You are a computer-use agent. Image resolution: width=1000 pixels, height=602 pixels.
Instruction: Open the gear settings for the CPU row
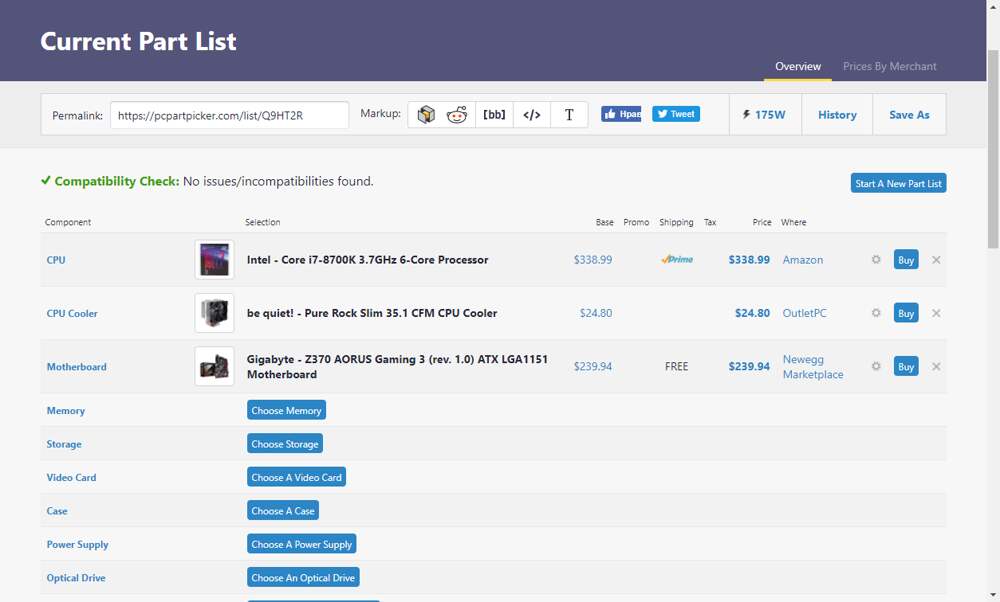[x=876, y=260]
